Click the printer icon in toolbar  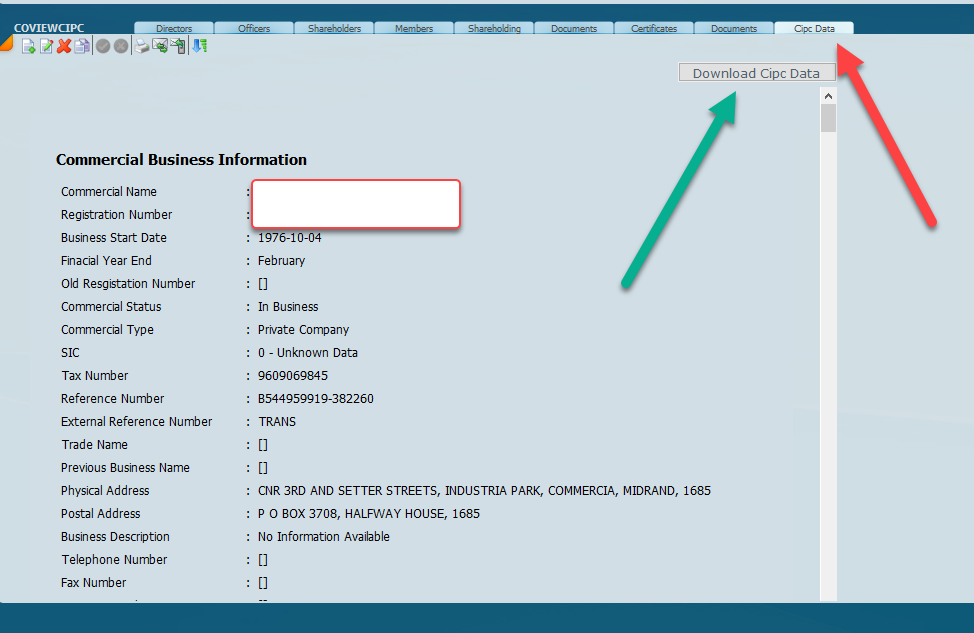point(142,47)
